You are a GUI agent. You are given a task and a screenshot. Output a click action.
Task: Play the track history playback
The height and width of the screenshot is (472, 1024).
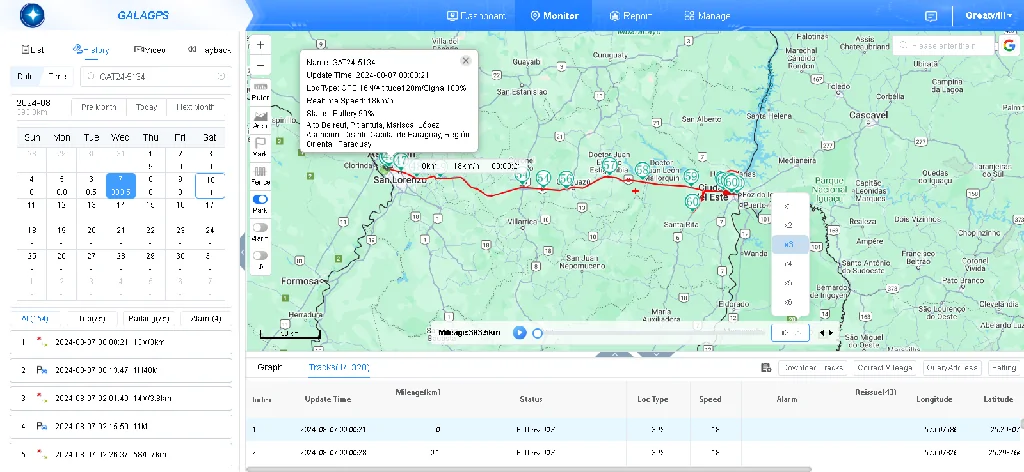click(520, 332)
